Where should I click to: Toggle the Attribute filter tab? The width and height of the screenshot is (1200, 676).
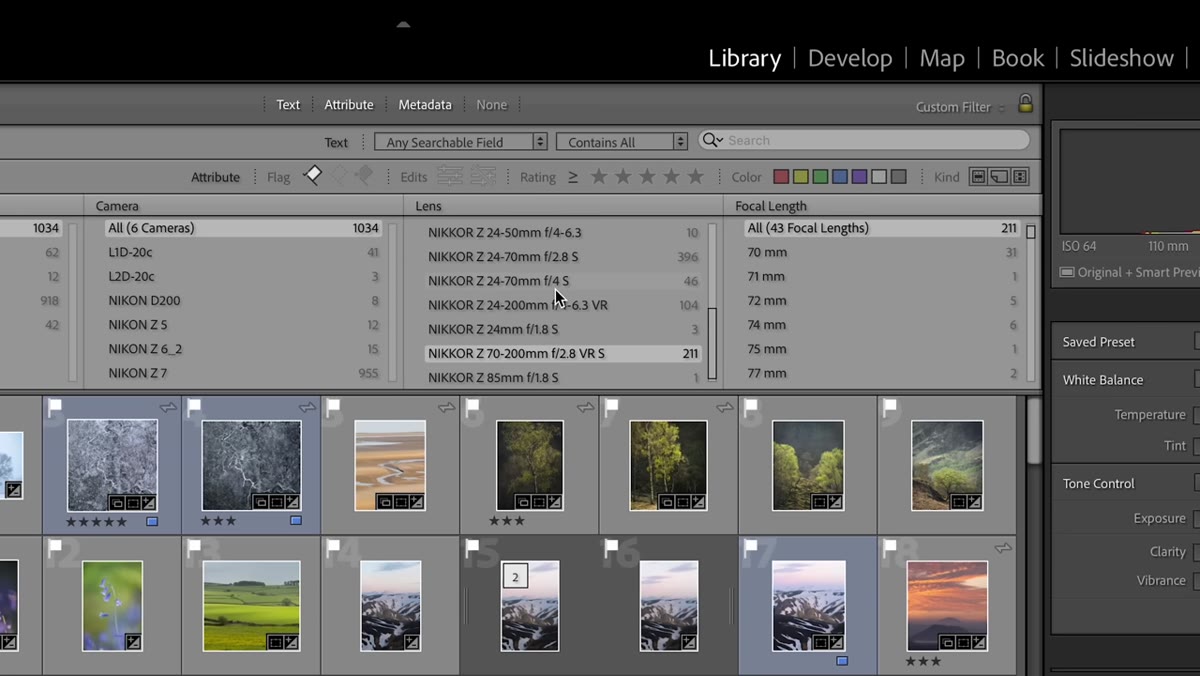[x=349, y=104]
